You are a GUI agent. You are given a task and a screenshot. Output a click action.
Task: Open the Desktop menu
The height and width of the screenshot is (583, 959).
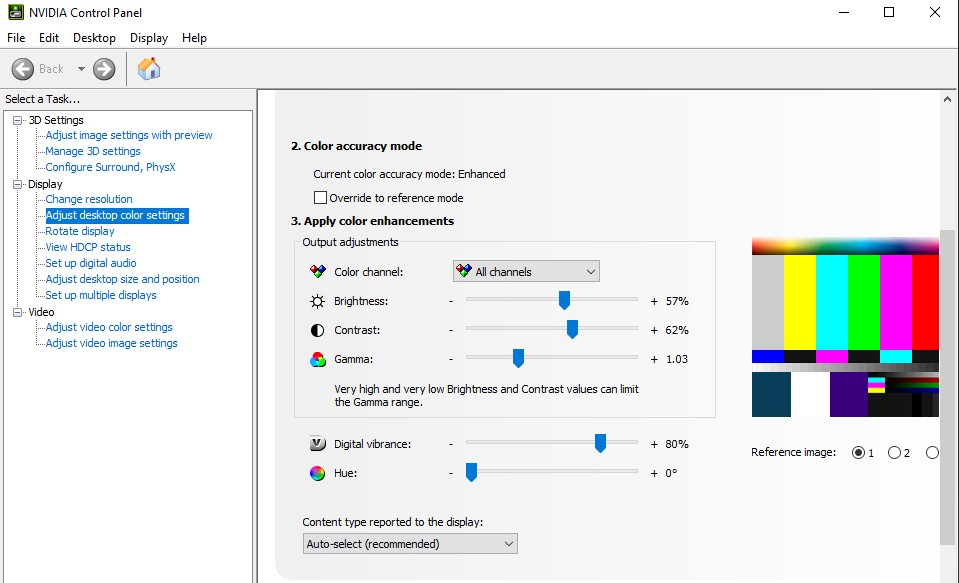[x=94, y=37]
